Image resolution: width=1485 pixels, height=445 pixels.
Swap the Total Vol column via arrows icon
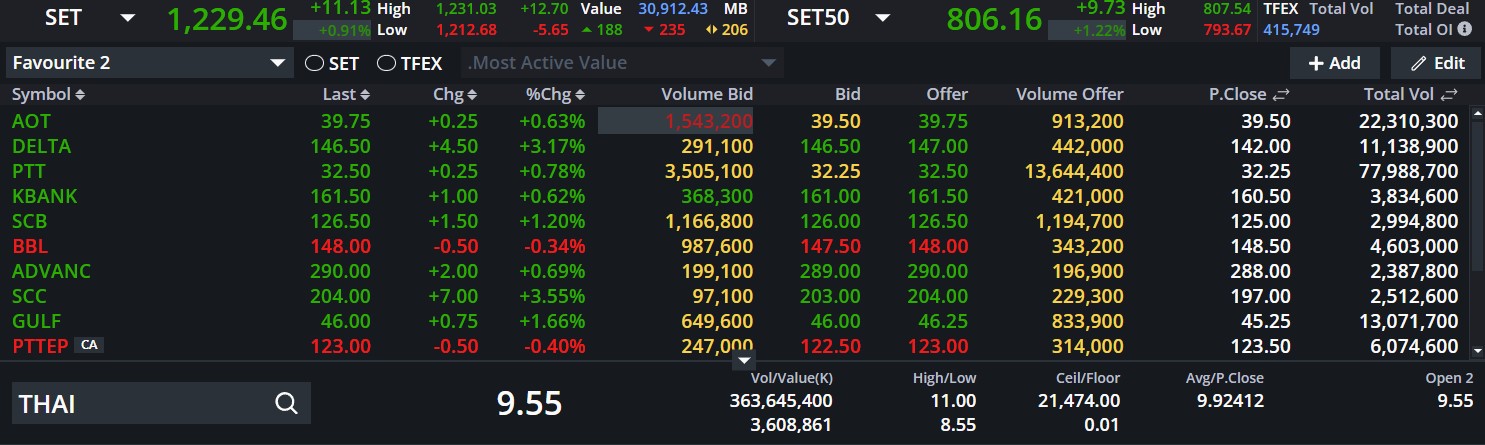pyautogui.click(x=1449, y=94)
